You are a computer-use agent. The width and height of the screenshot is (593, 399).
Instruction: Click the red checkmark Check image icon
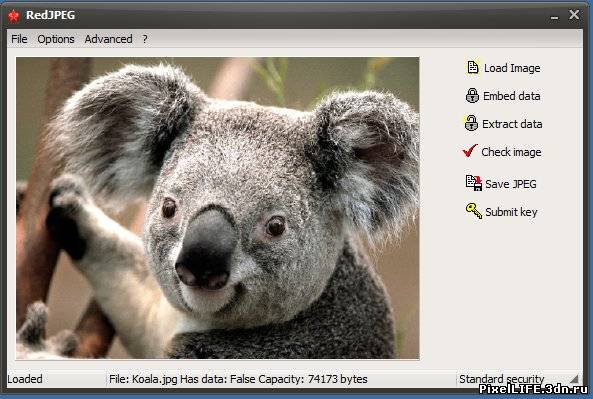click(x=470, y=151)
